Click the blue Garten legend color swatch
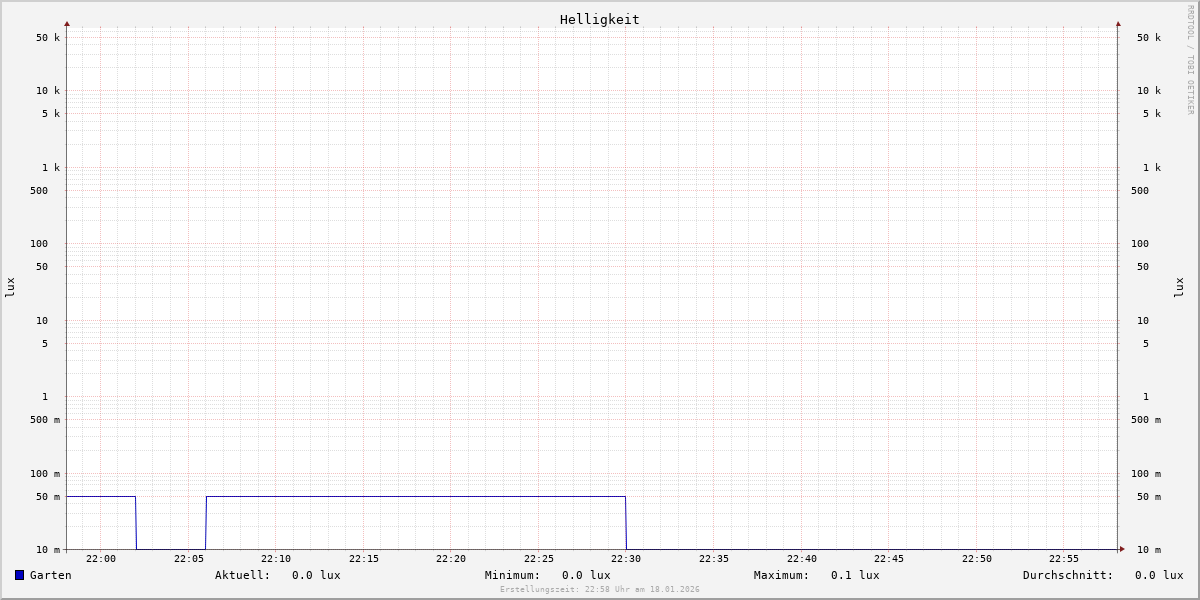Screen dimensions: 1200x600 (19, 575)
